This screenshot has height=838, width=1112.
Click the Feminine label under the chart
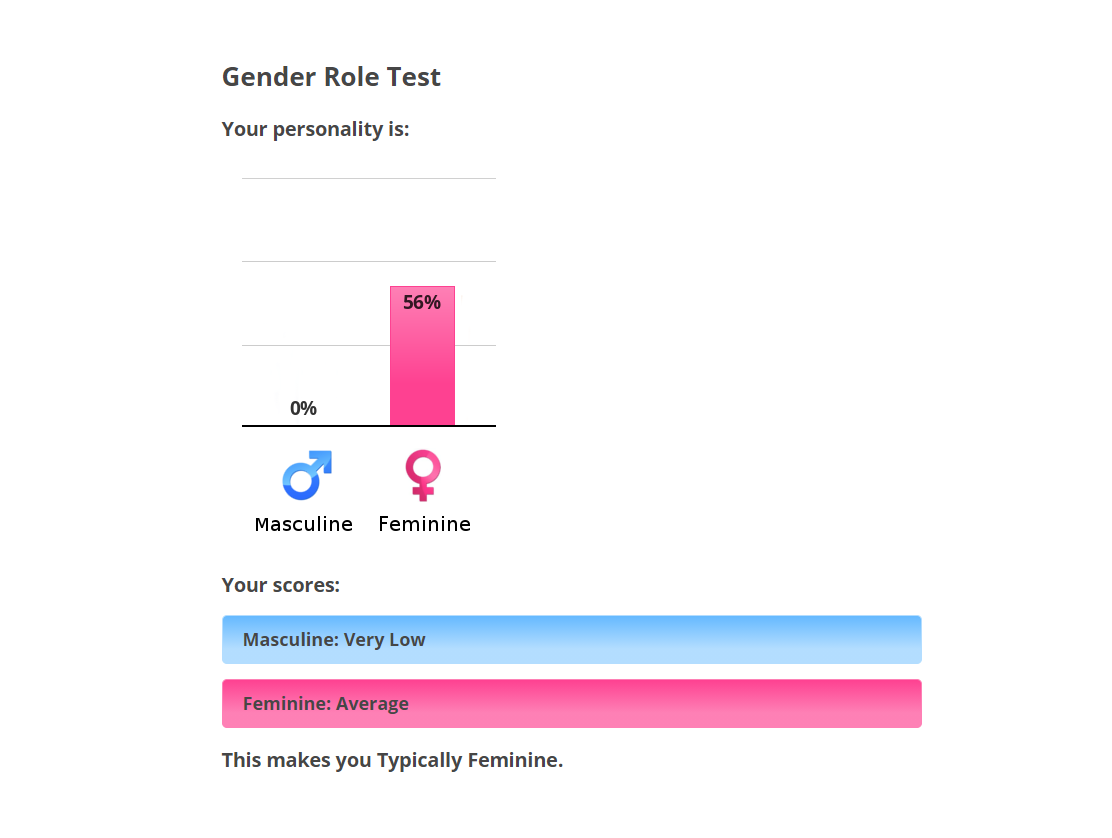coord(424,524)
